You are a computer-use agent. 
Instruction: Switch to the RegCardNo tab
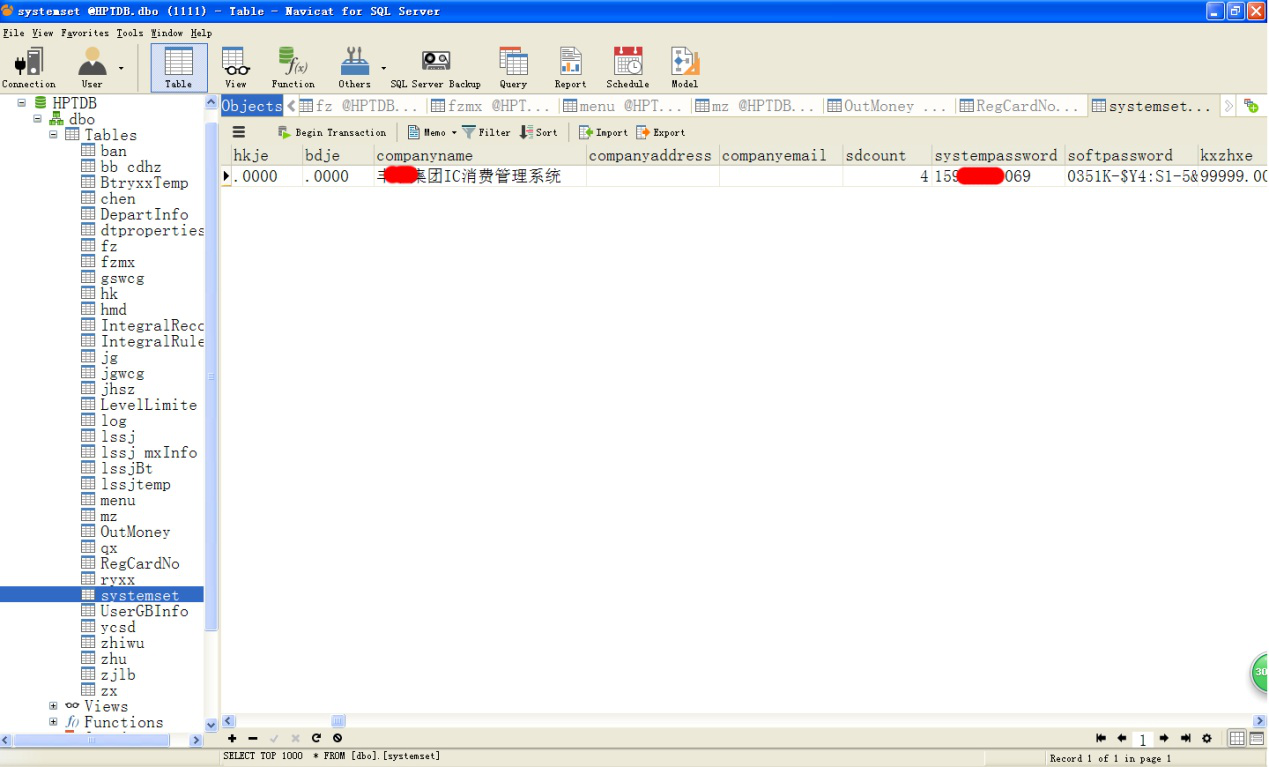click(x=1020, y=106)
